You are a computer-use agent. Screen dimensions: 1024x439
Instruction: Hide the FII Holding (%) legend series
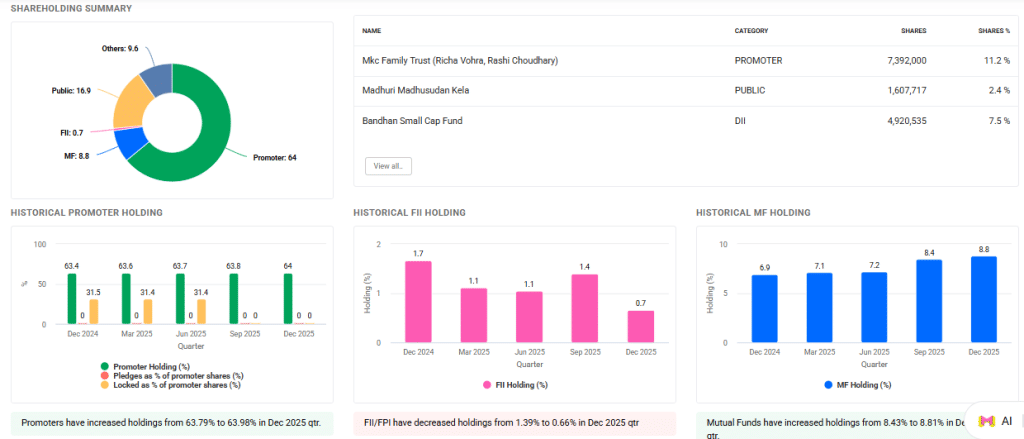tap(514, 384)
